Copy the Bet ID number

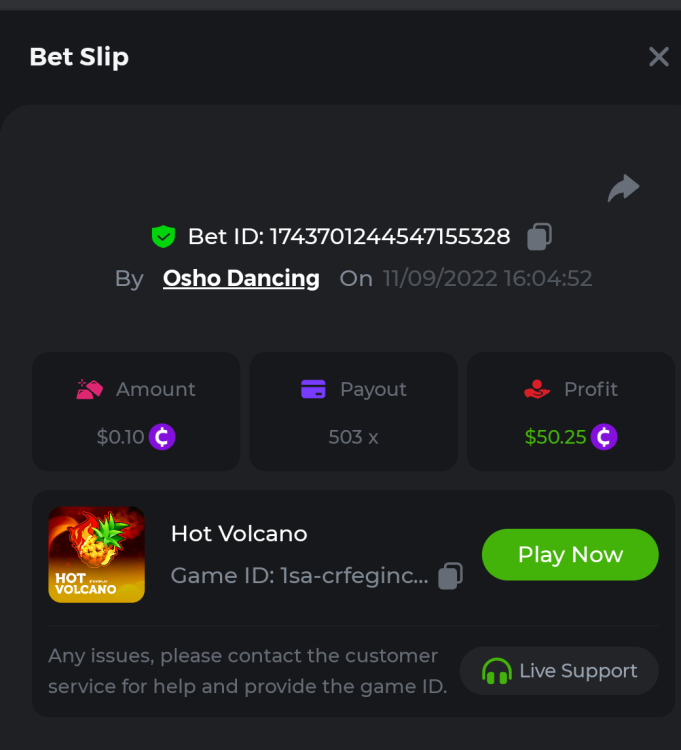[x=539, y=237]
